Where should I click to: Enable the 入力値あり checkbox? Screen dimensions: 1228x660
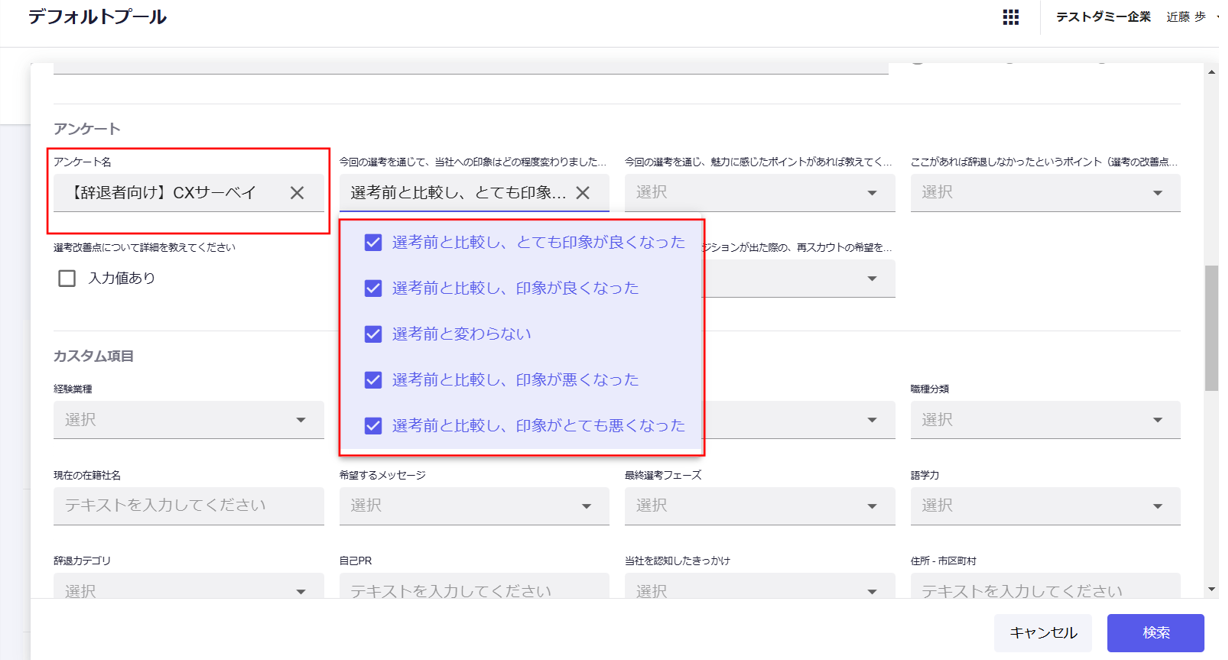pos(67,278)
